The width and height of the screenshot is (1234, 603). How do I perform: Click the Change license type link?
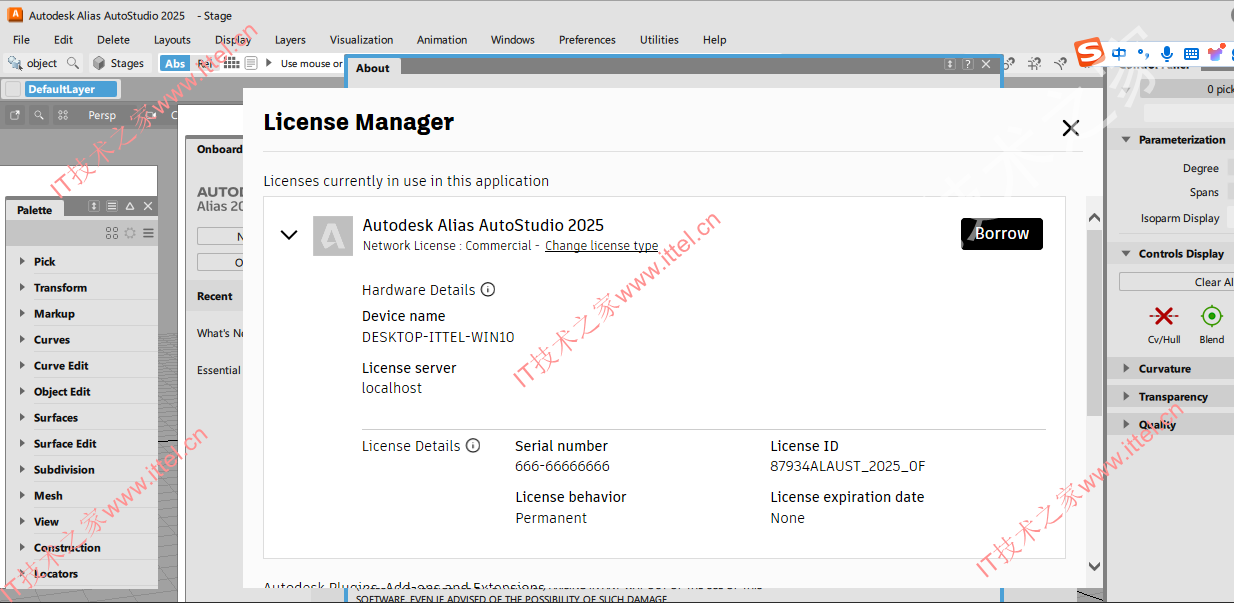click(x=601, y=246)
